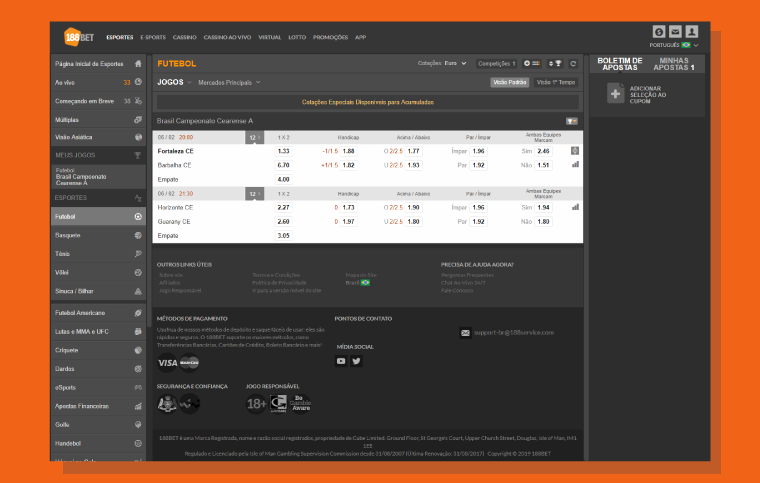Select Barbalha CE 1X2 odds 6.70

click(284, 165)
